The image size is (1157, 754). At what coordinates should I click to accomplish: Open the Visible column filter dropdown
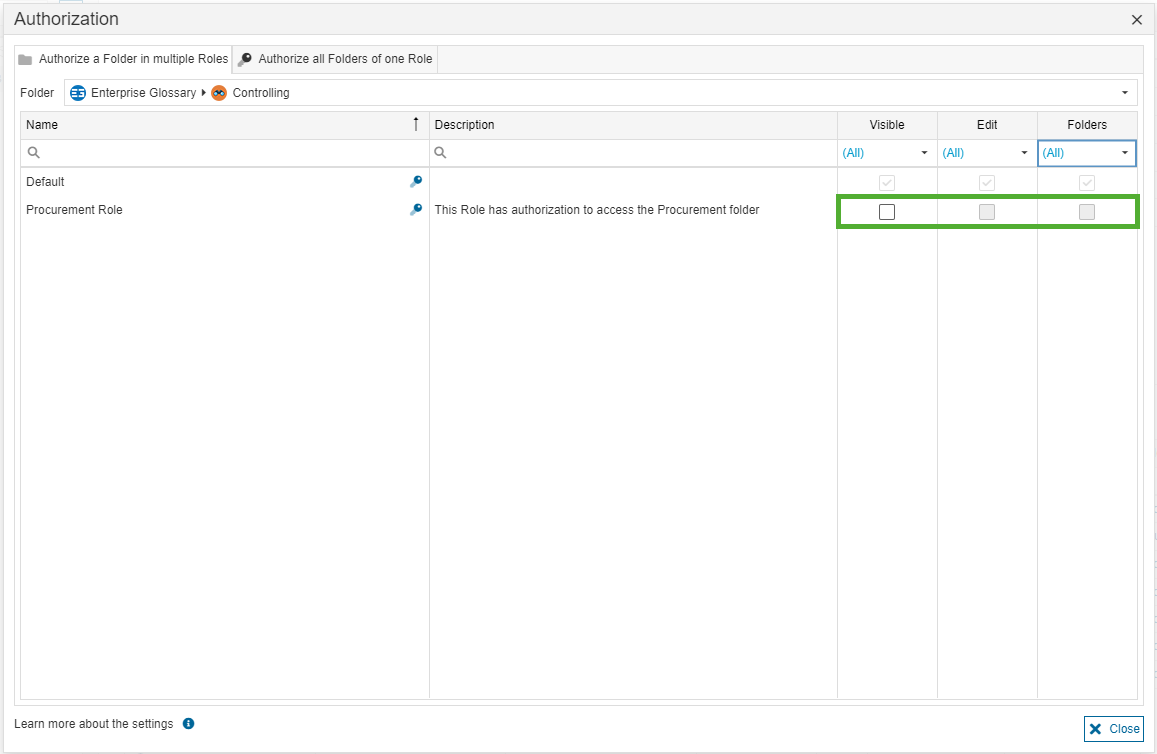tap(924, 153)
